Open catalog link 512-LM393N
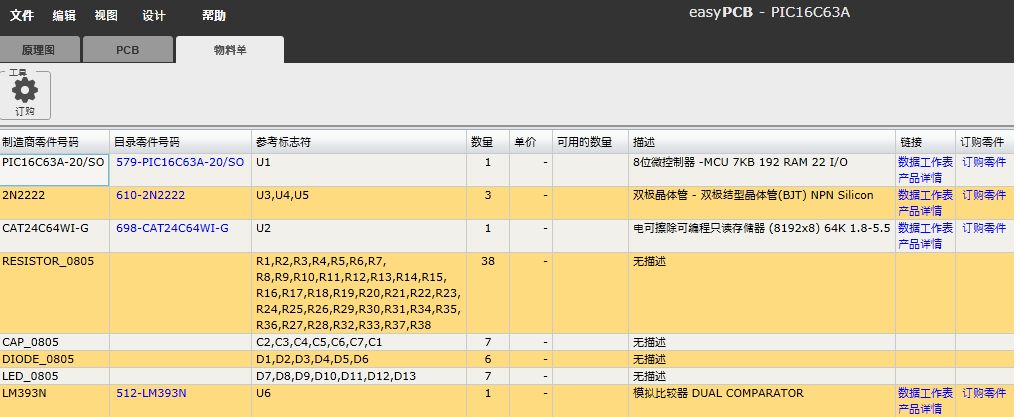 coord(151,393)
